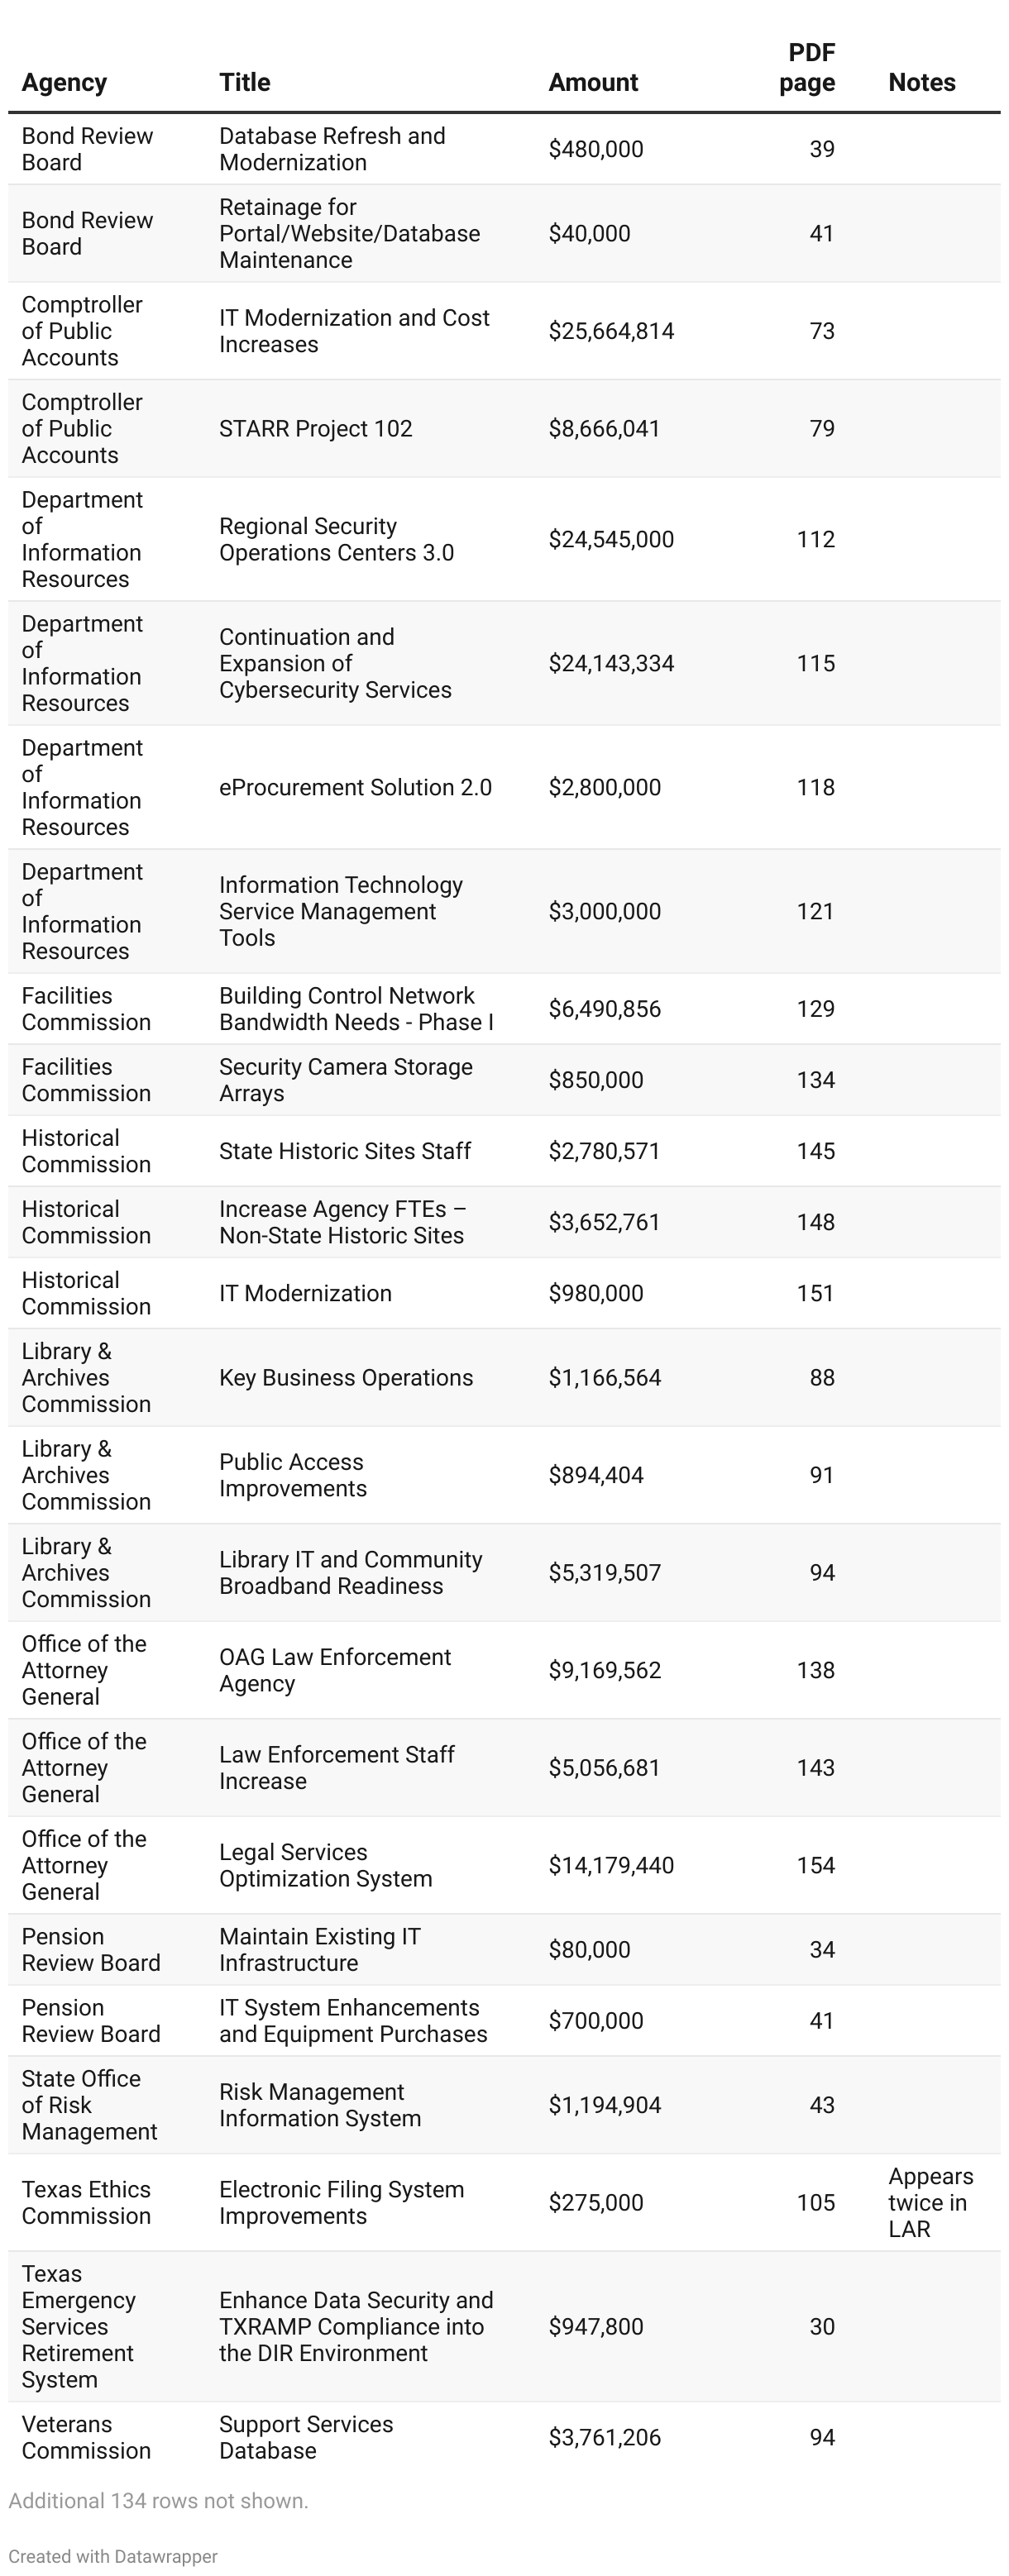Select the Key Business Operations title cell
The width and height of the screenshot is (1009, 2576).
pyautogui.click(x=346, y=1377)
